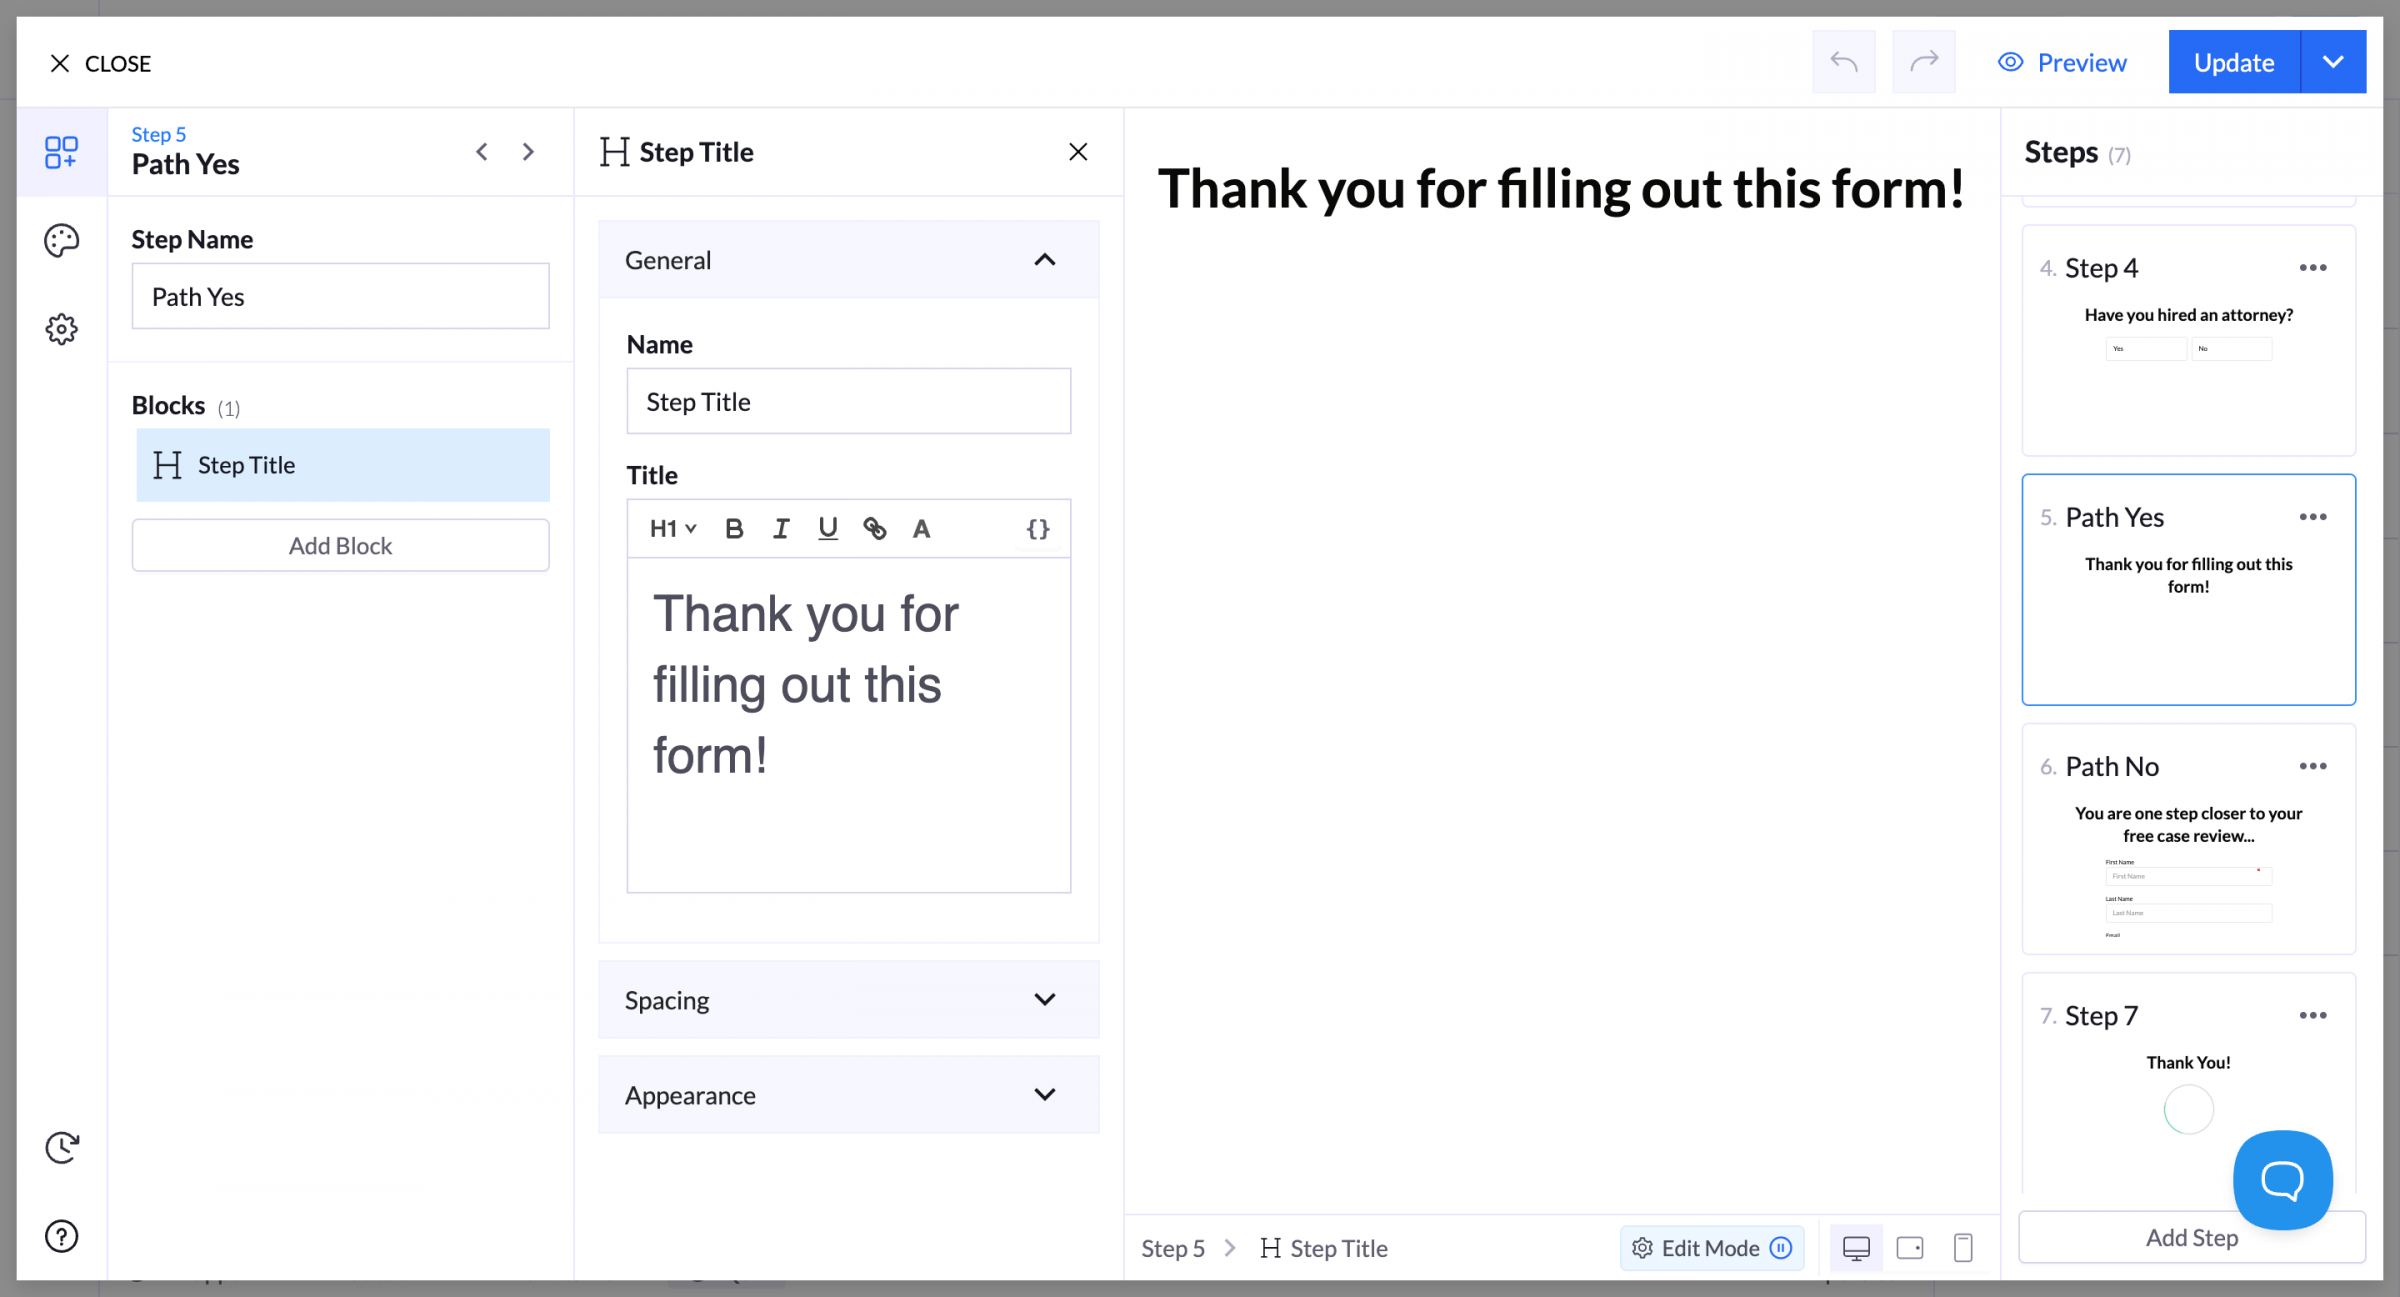Switch preview to tablet view

pyautogui.click(x=1910, y=1248)
